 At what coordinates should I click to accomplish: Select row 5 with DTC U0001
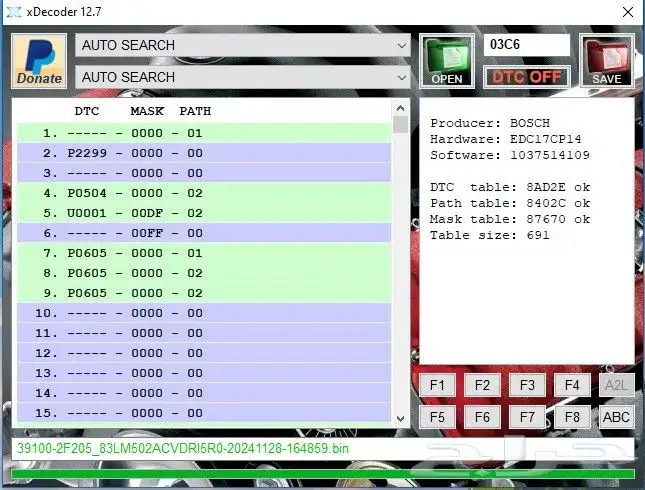click(x=204, y=213)
